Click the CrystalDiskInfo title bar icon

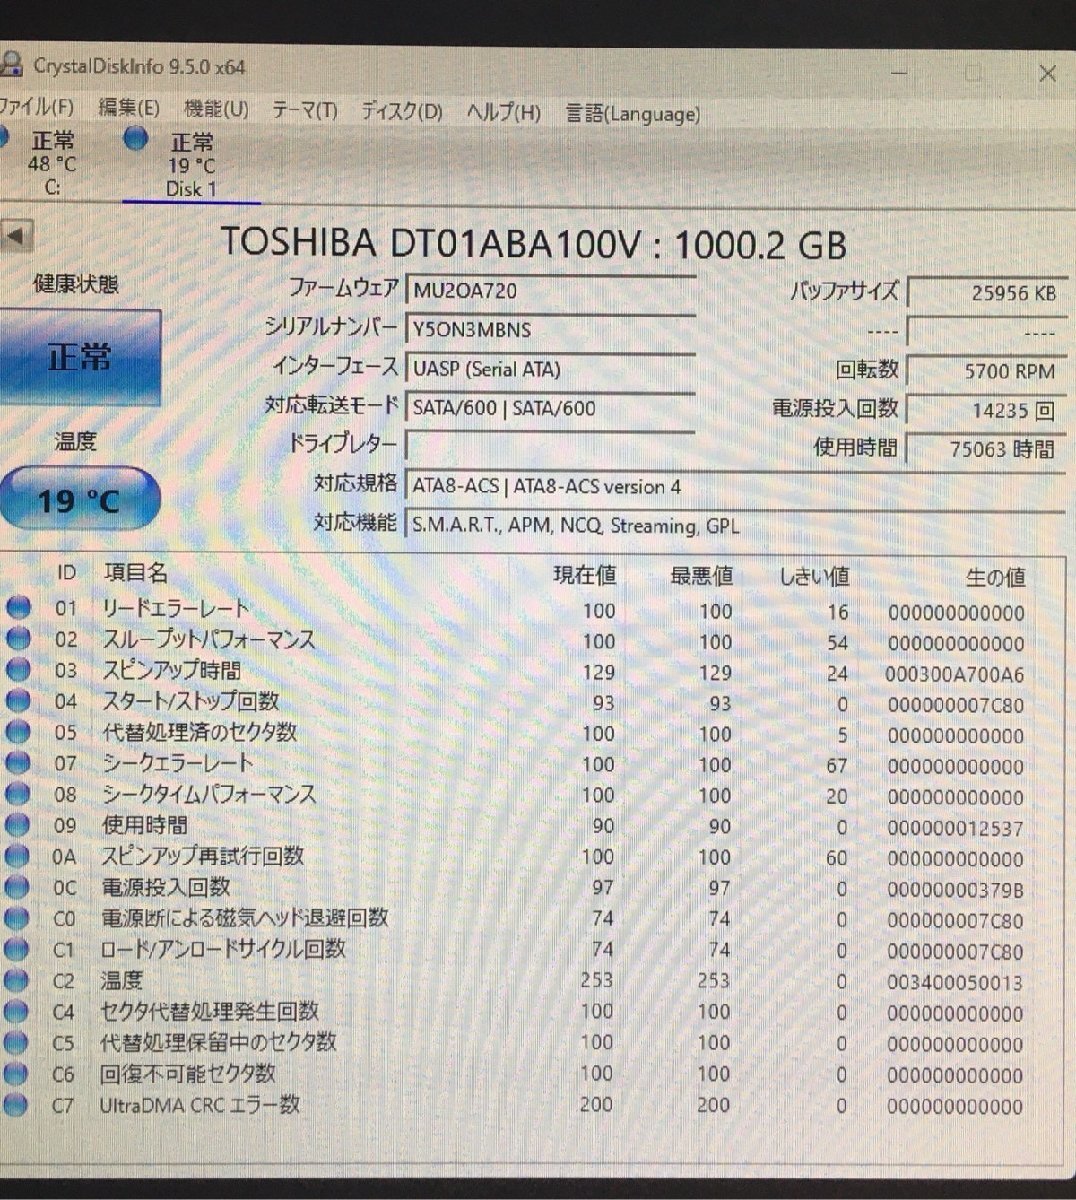pyautogui.click(x=10, y=65)
